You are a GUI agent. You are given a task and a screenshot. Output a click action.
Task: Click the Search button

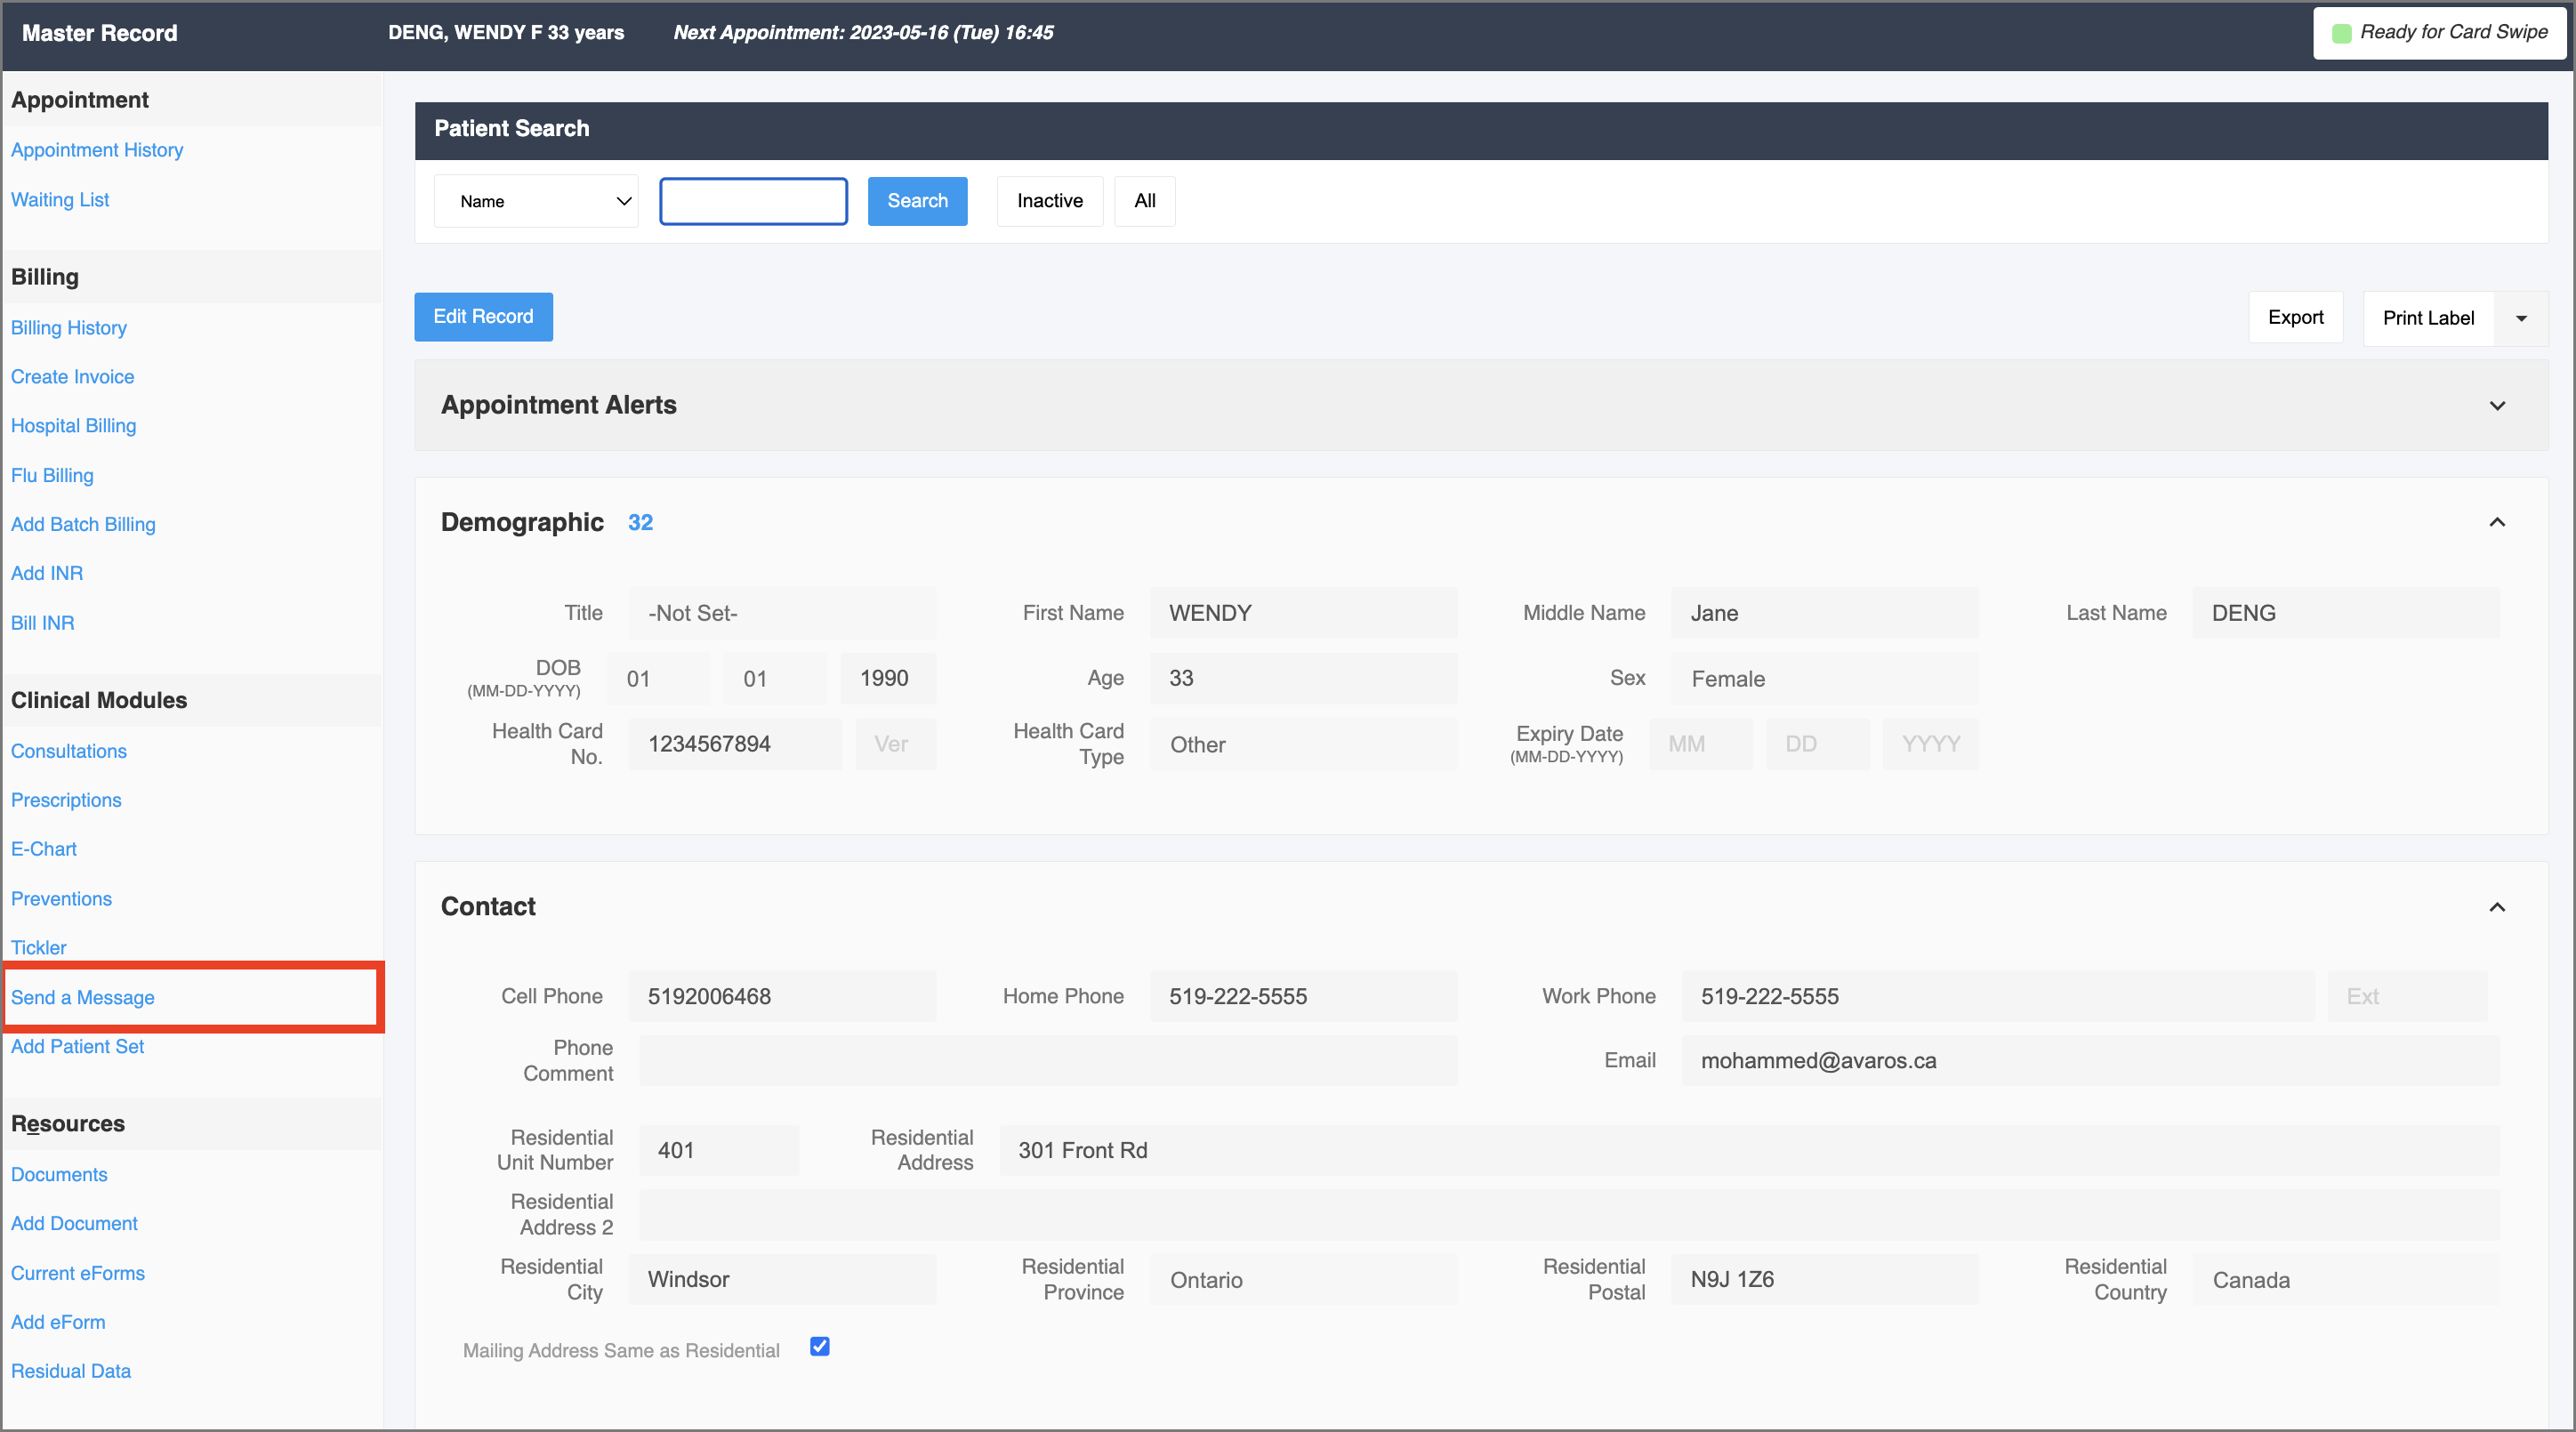tap(917, 201)
